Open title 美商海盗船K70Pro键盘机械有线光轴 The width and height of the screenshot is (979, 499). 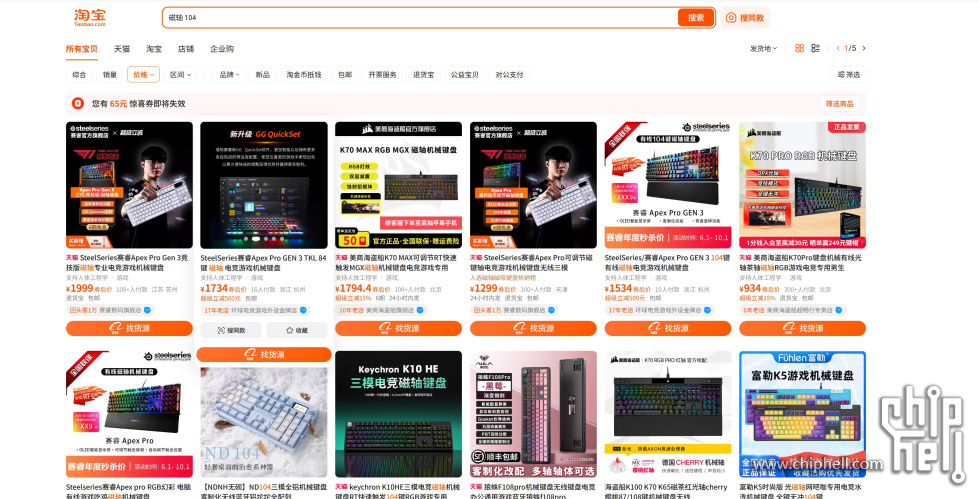tap(801, 262)
